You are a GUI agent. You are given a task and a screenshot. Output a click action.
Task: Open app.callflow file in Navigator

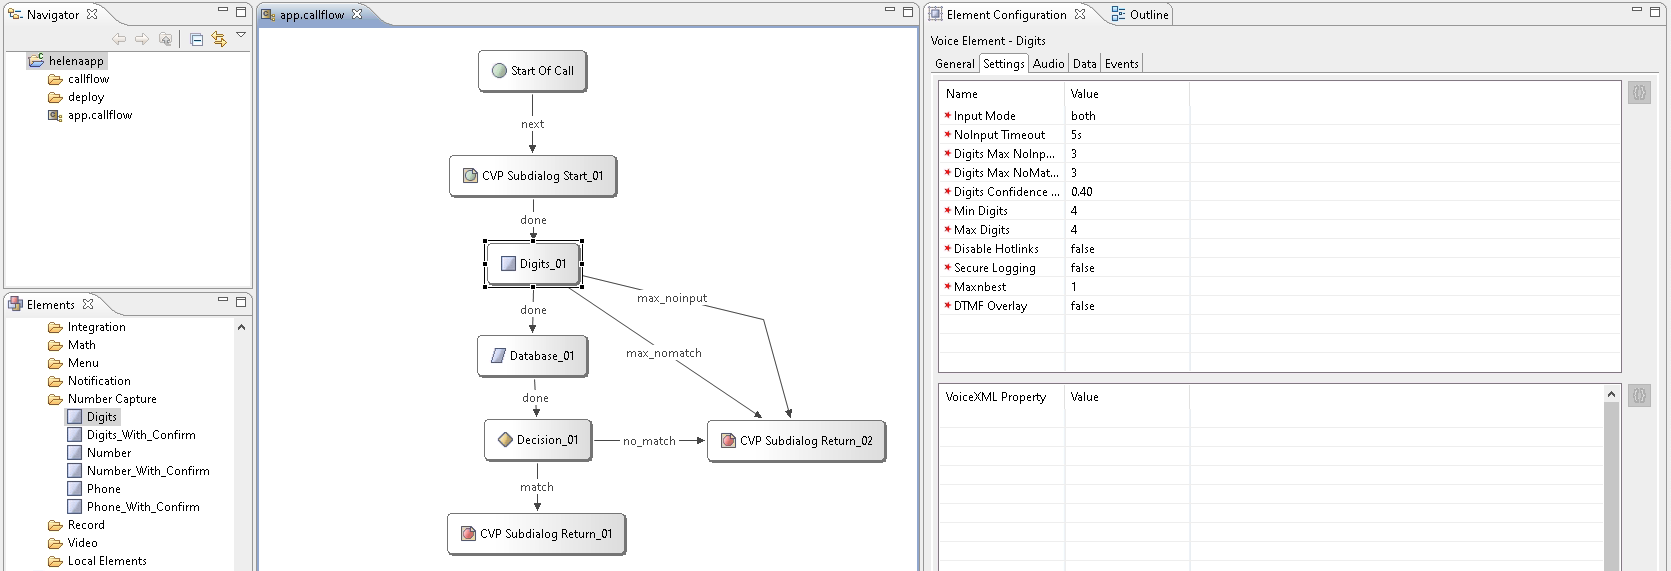[x=99, y=115]
